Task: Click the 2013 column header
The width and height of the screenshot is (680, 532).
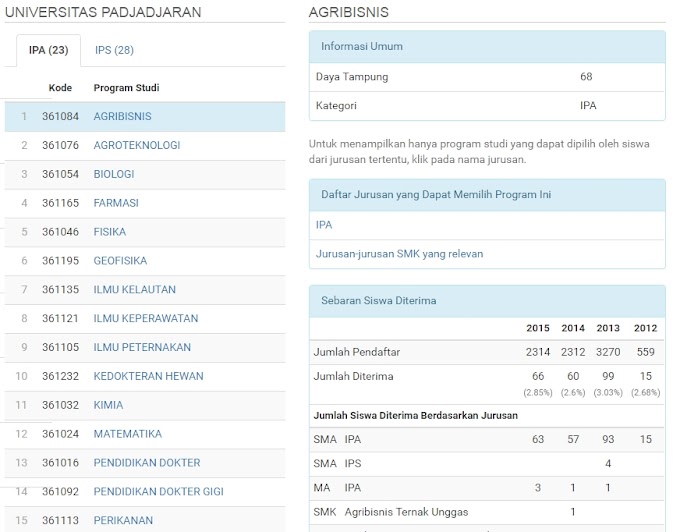Action: click(x=608, y=328)
